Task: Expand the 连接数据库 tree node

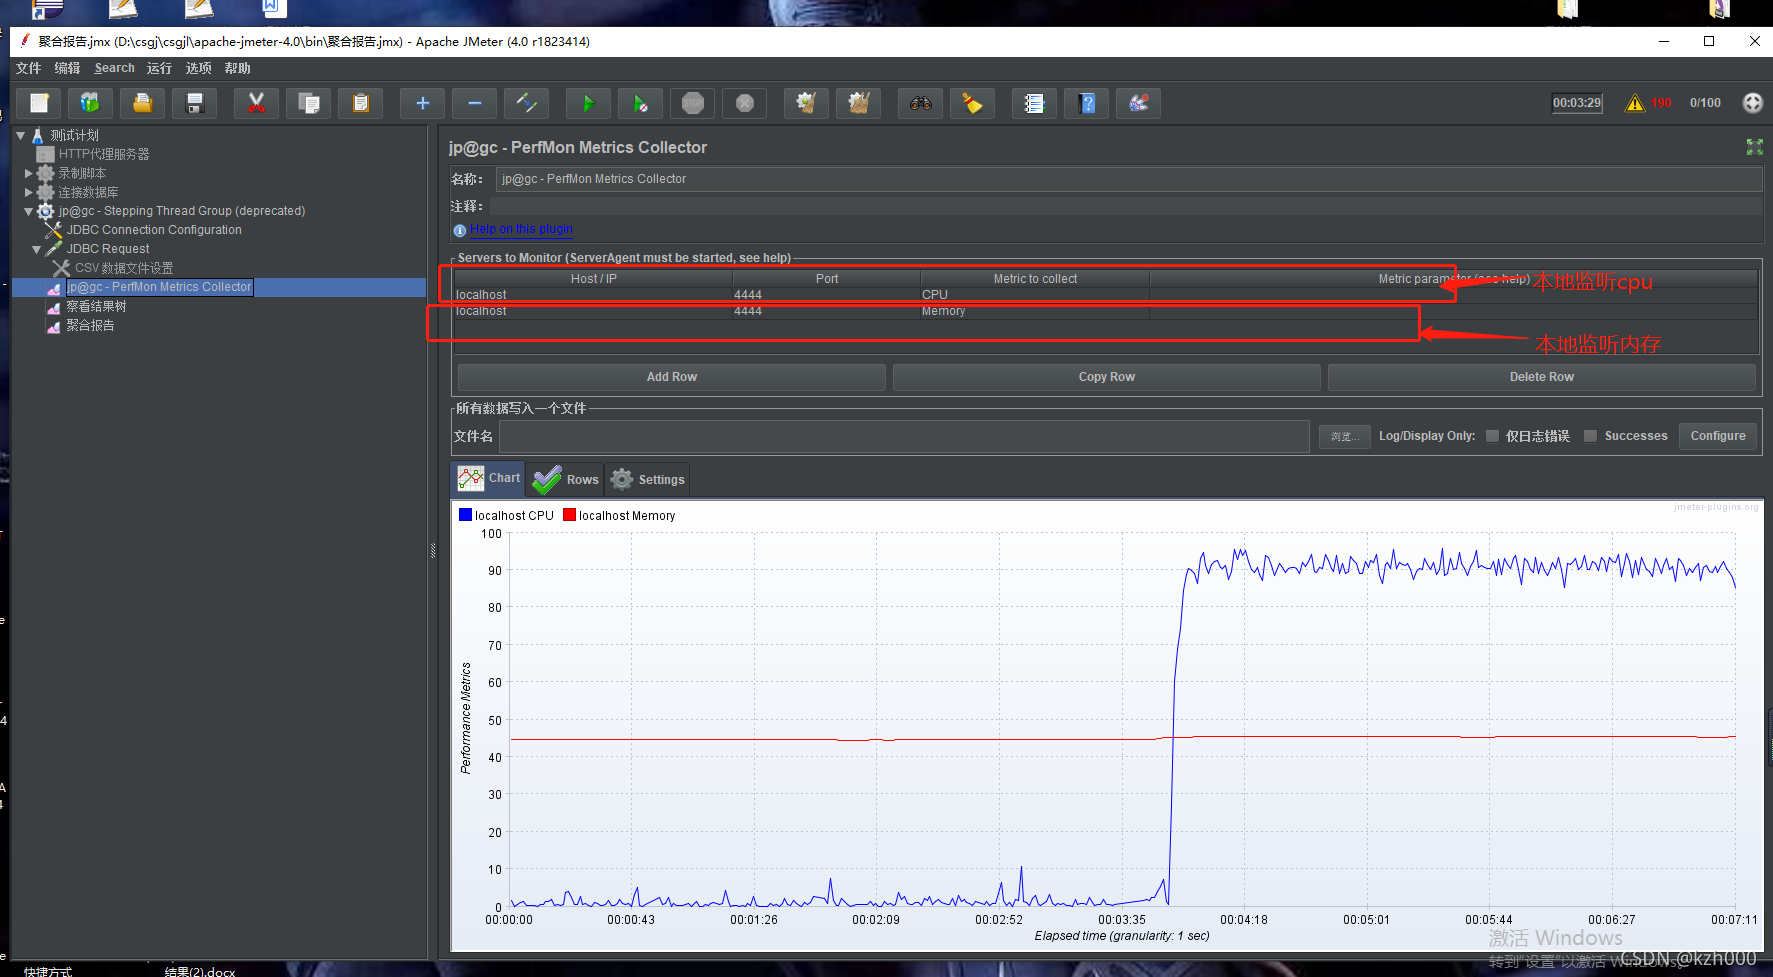Action: click(29, 192)
